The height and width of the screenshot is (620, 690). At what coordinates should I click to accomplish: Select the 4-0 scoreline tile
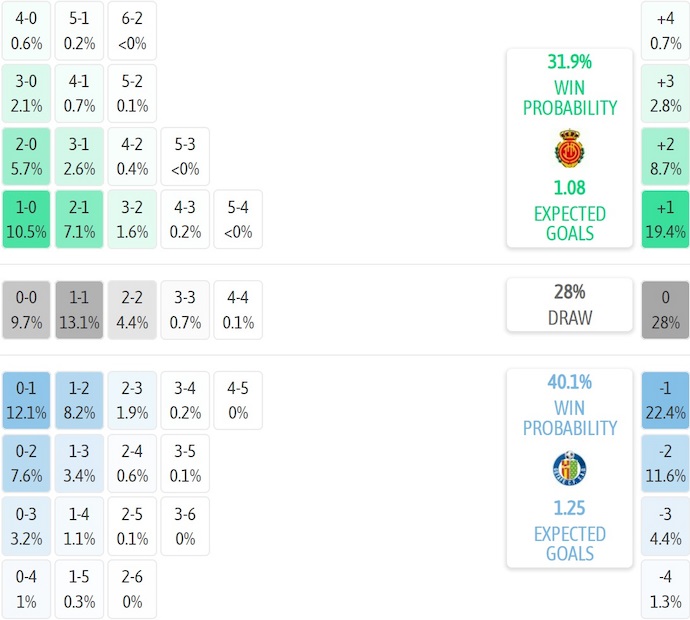coord(26,30)
